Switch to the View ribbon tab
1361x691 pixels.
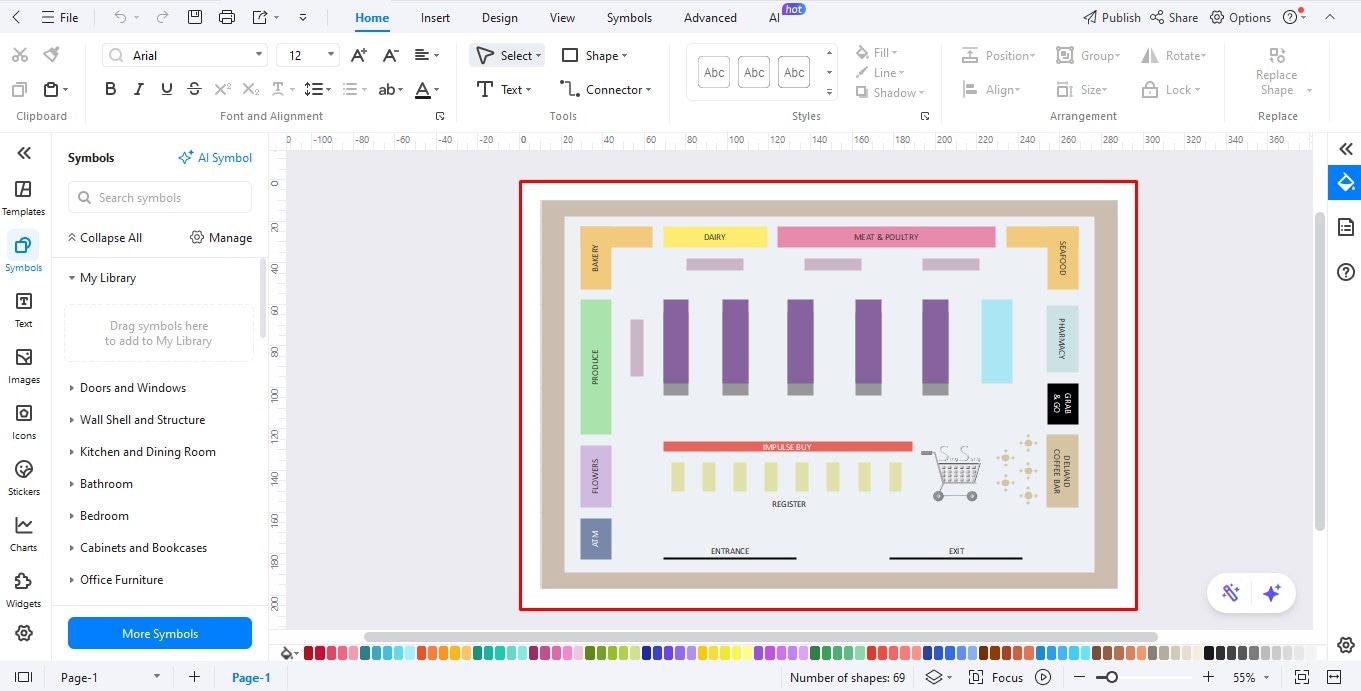pos(562,17)
